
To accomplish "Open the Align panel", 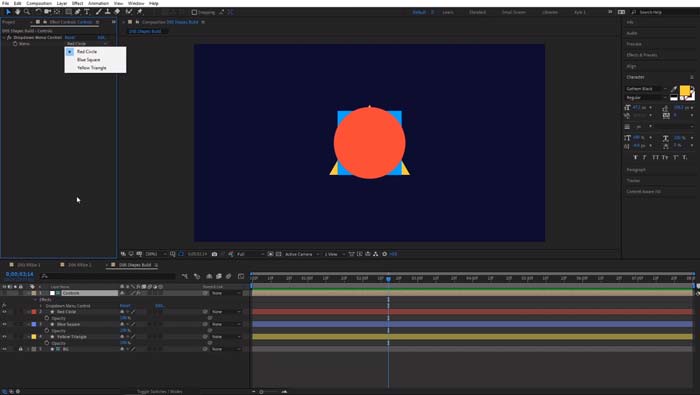I will [x=631, y=66].
